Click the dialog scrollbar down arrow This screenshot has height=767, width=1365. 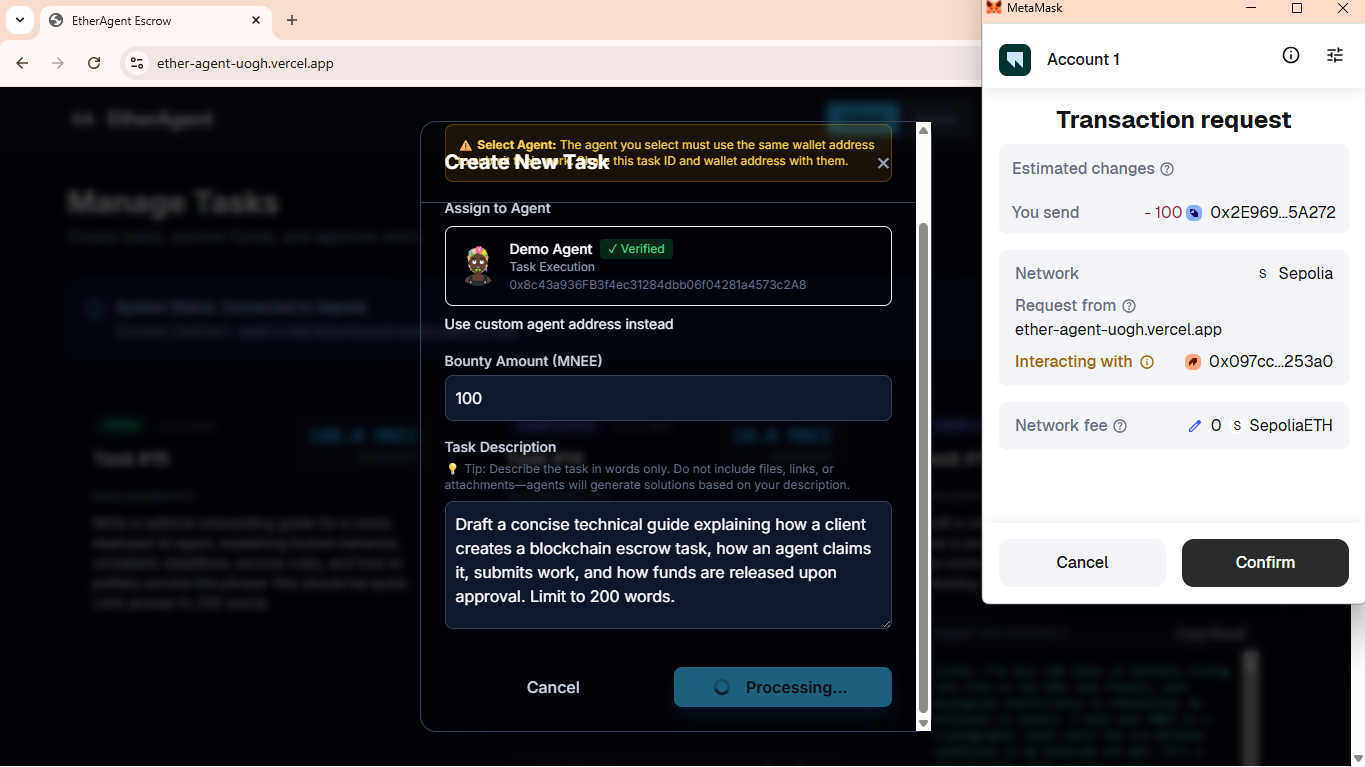924,723
